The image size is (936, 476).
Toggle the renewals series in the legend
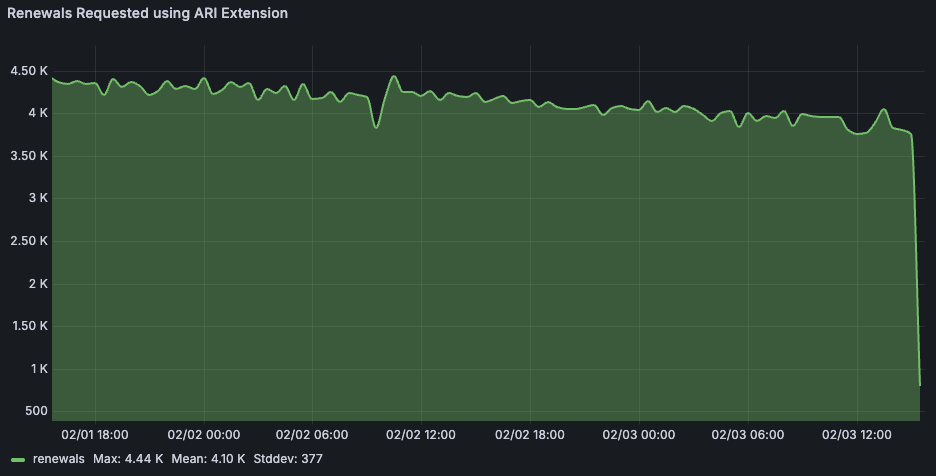coord(59,458)
